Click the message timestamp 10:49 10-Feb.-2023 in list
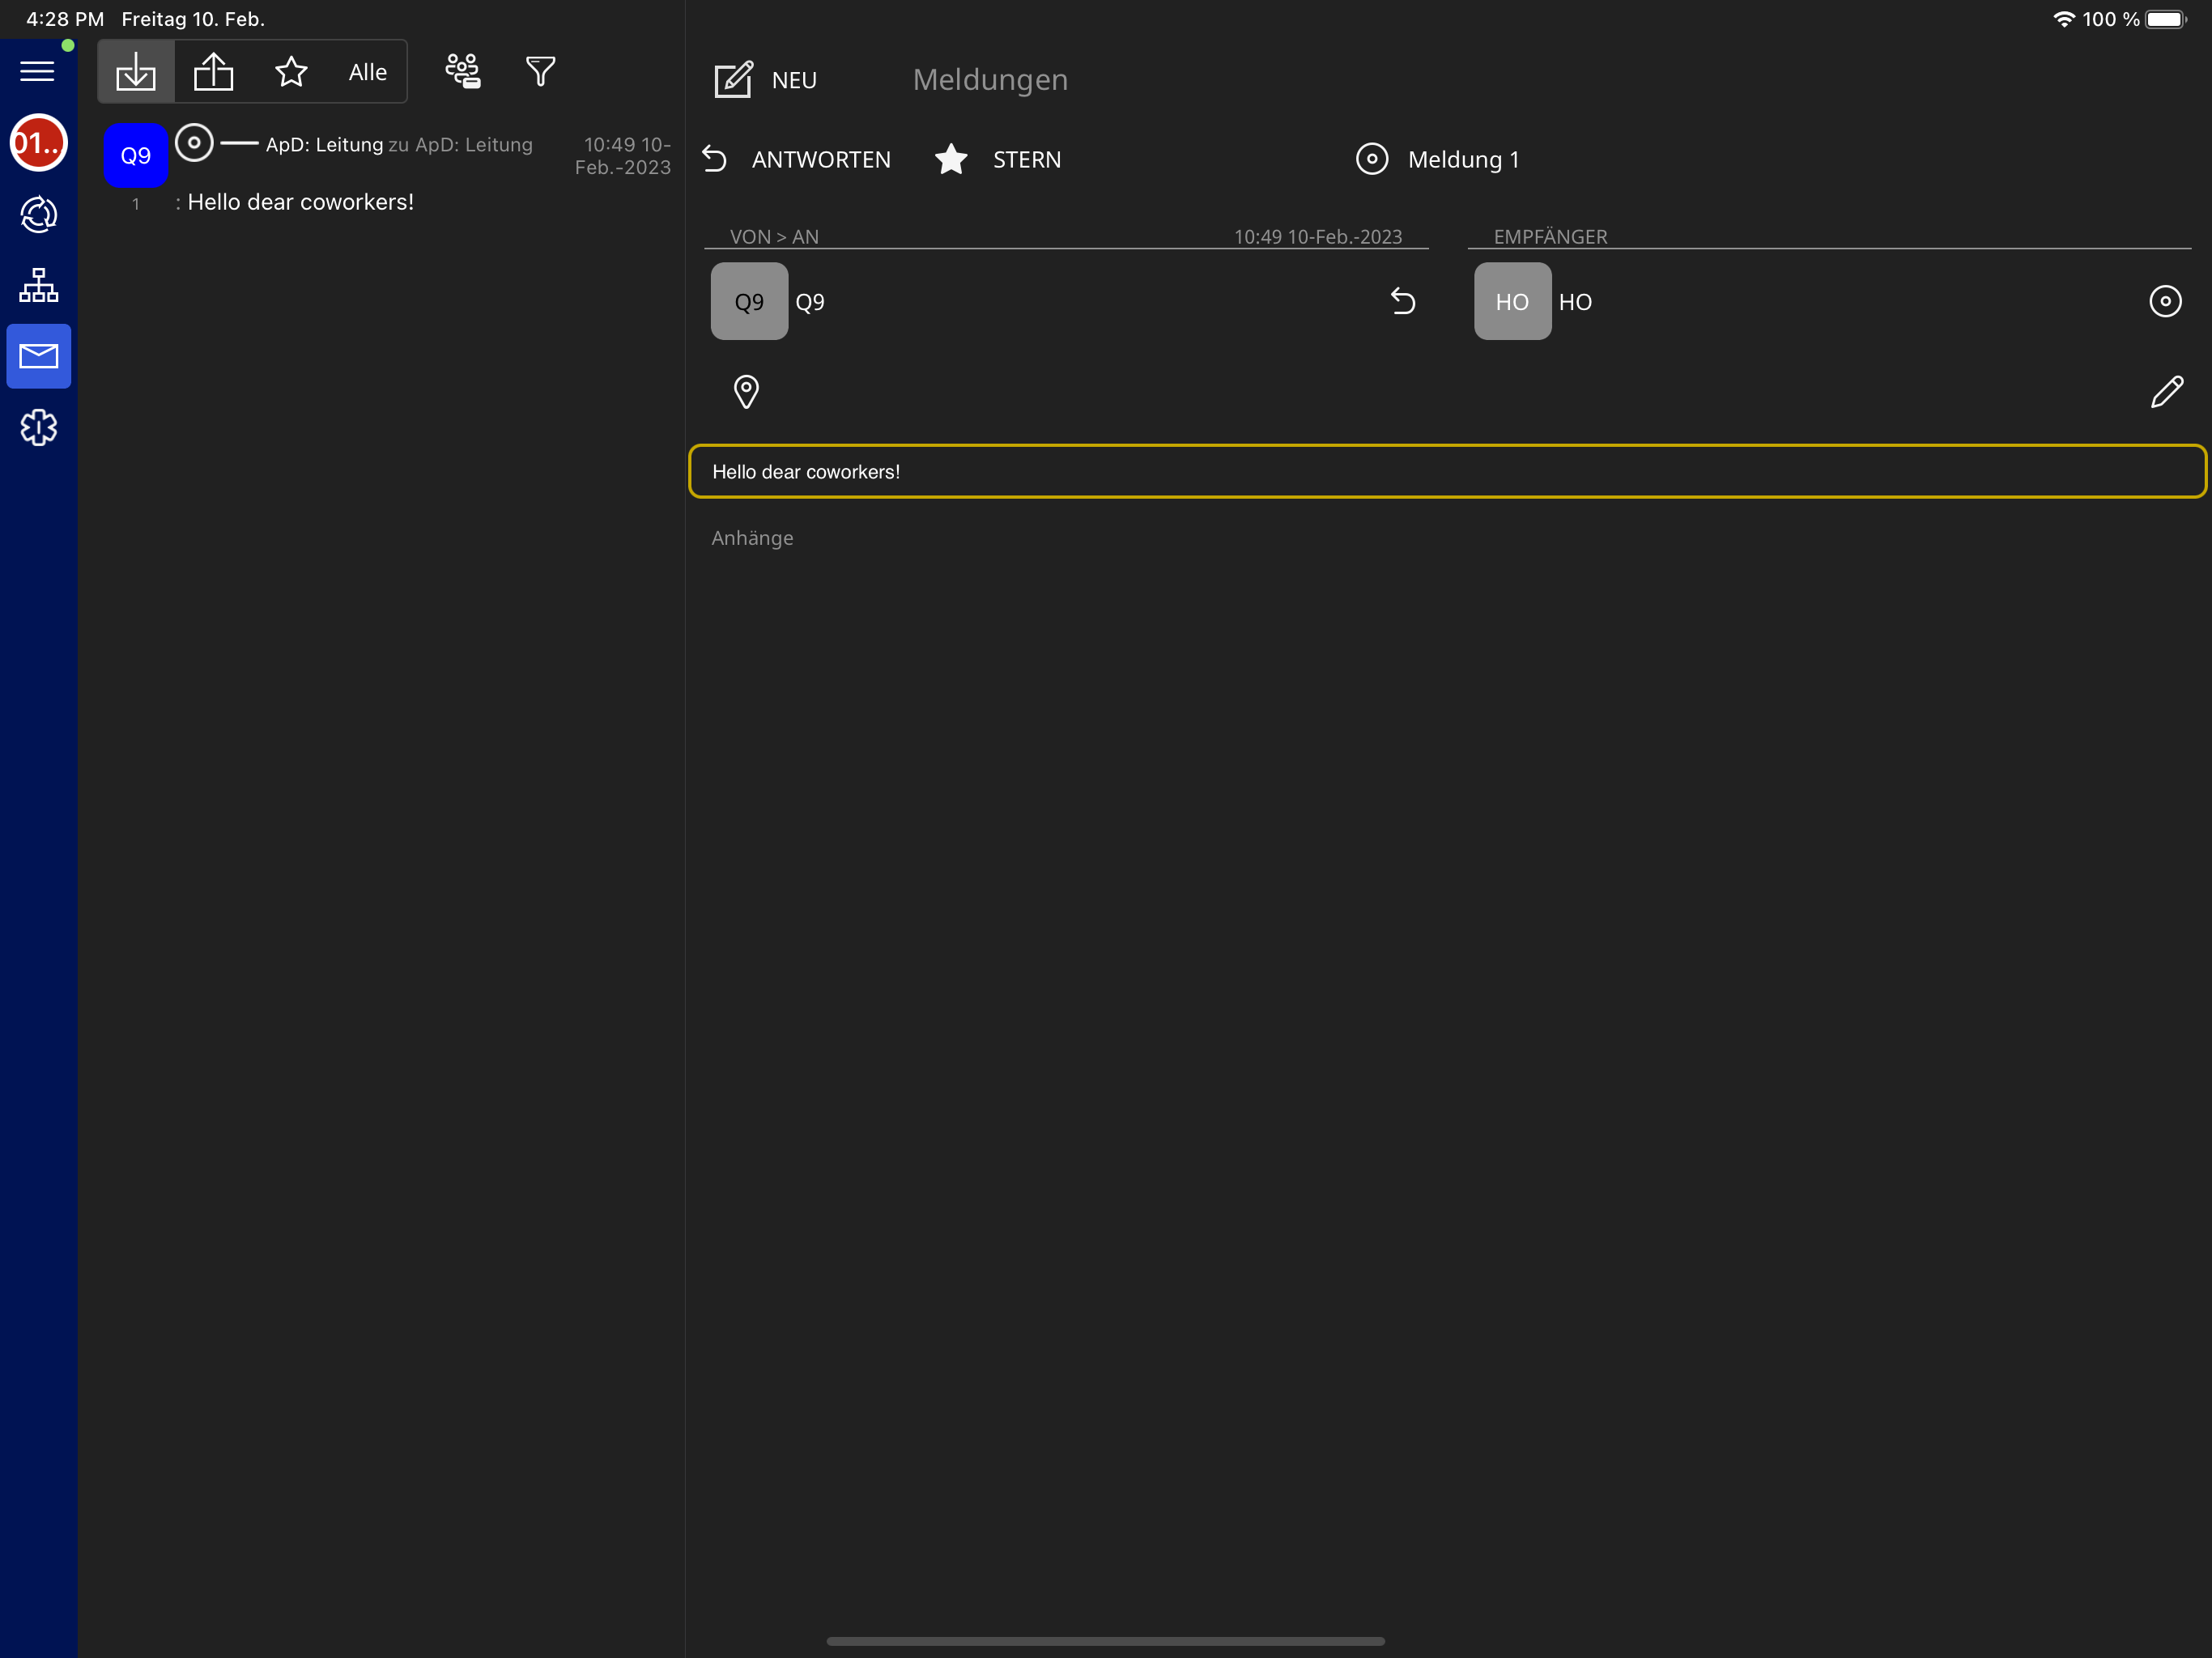This screenshot has width=2212, height=1658. pos(623,156)
